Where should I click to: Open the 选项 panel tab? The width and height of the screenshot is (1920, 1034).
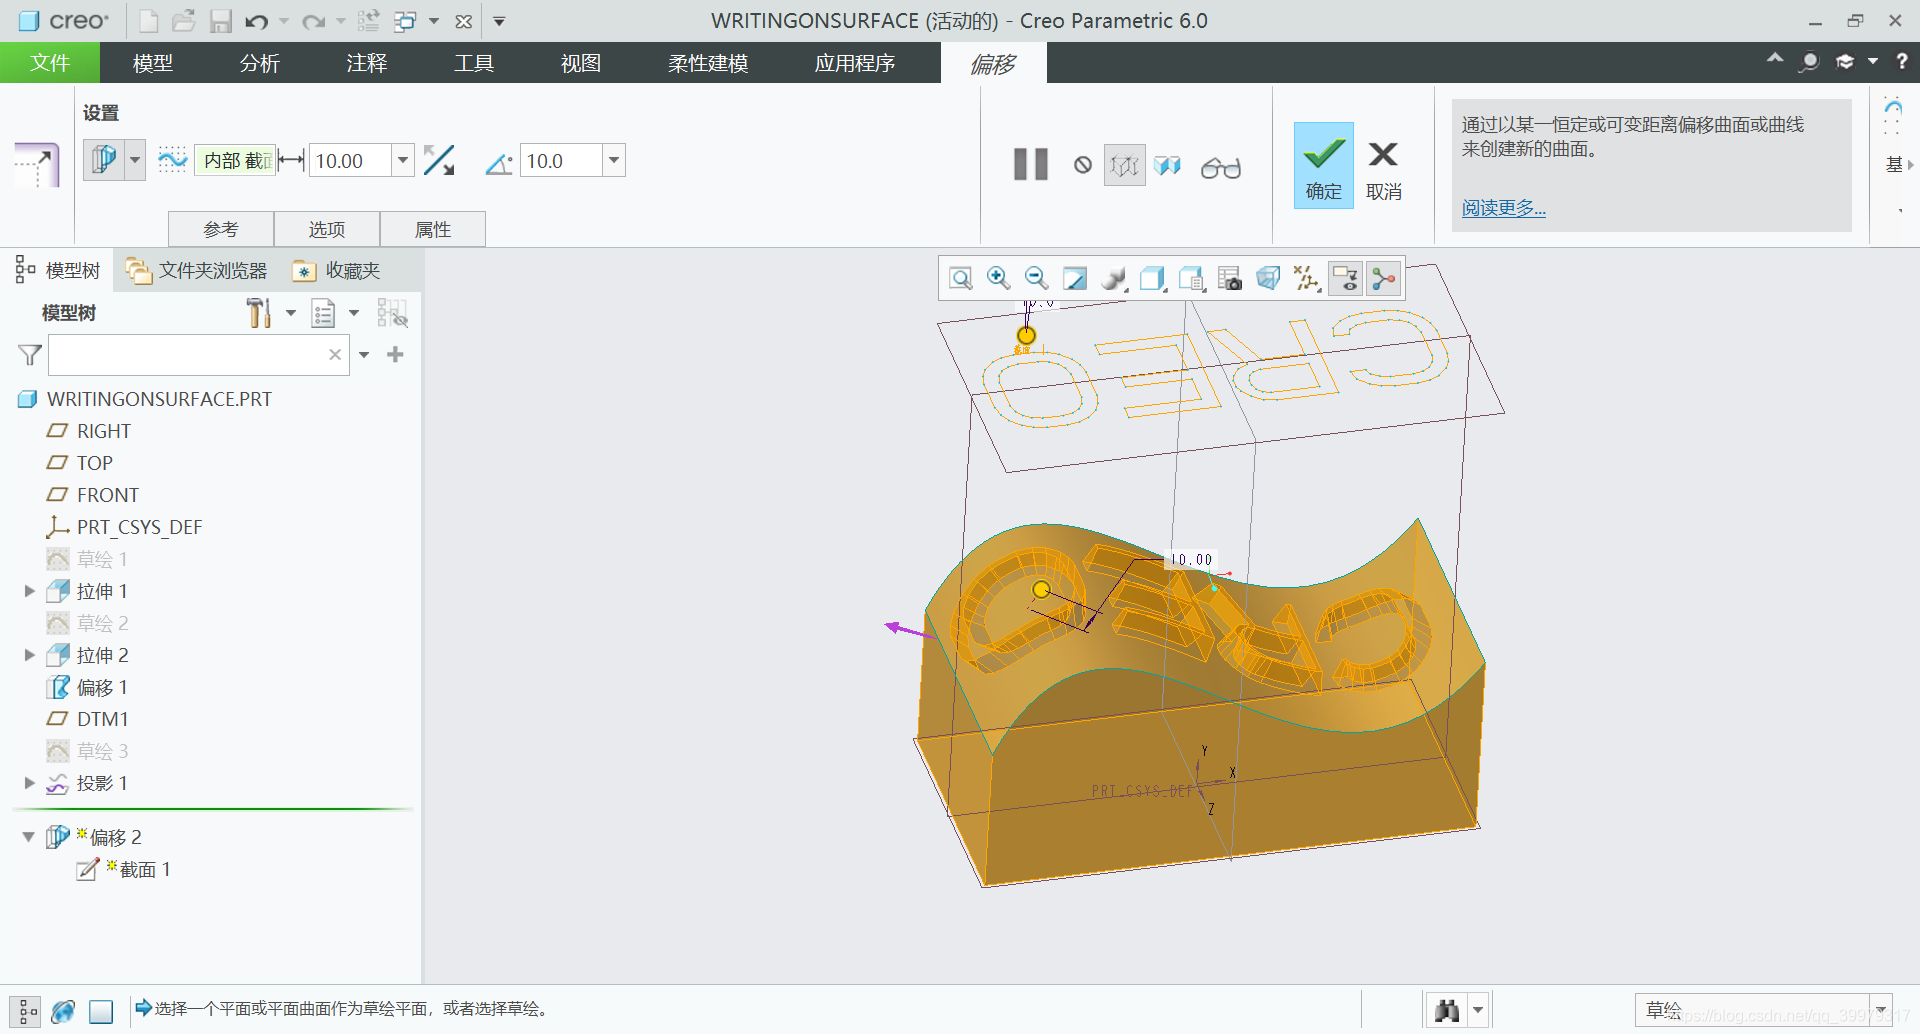pyautogui.click(x=327, y=229)
